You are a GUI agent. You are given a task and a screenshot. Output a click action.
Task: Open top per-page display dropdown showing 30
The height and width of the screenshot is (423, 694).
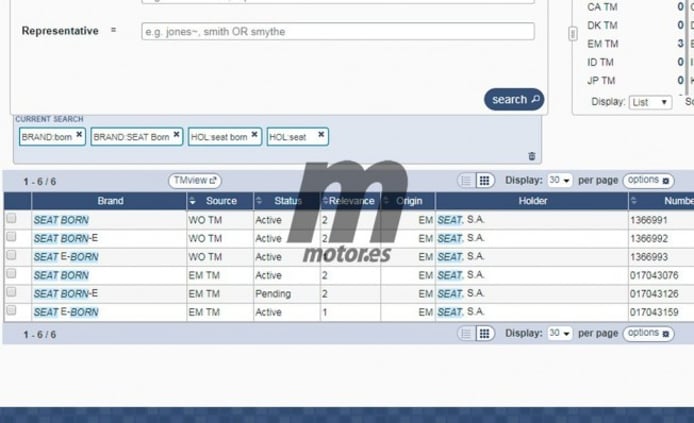click(x=559, y=180)
